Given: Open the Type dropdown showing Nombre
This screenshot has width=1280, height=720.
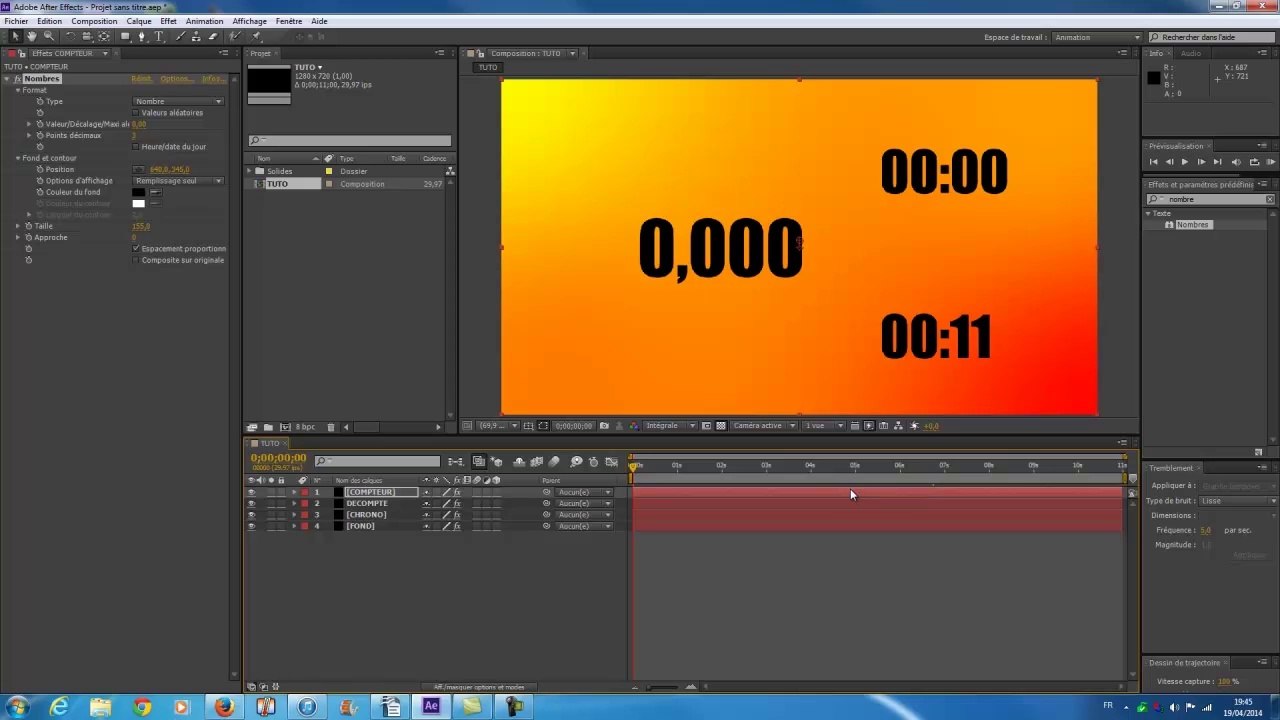Looking at the screenshot, I should click(x=178, y=101).
